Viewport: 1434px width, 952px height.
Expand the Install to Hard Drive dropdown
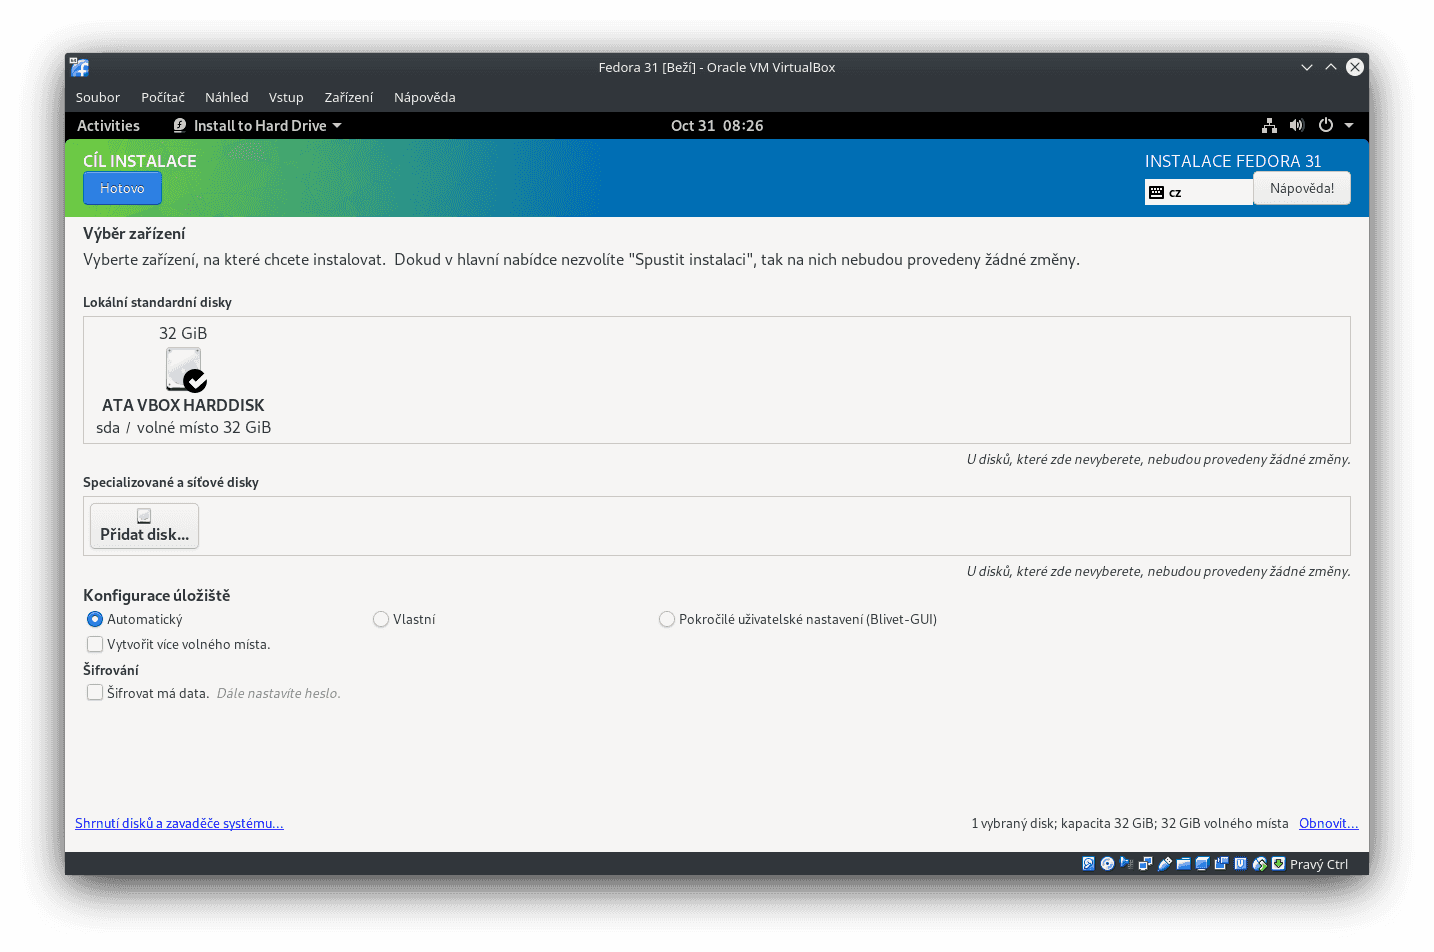tap(257, 125)
